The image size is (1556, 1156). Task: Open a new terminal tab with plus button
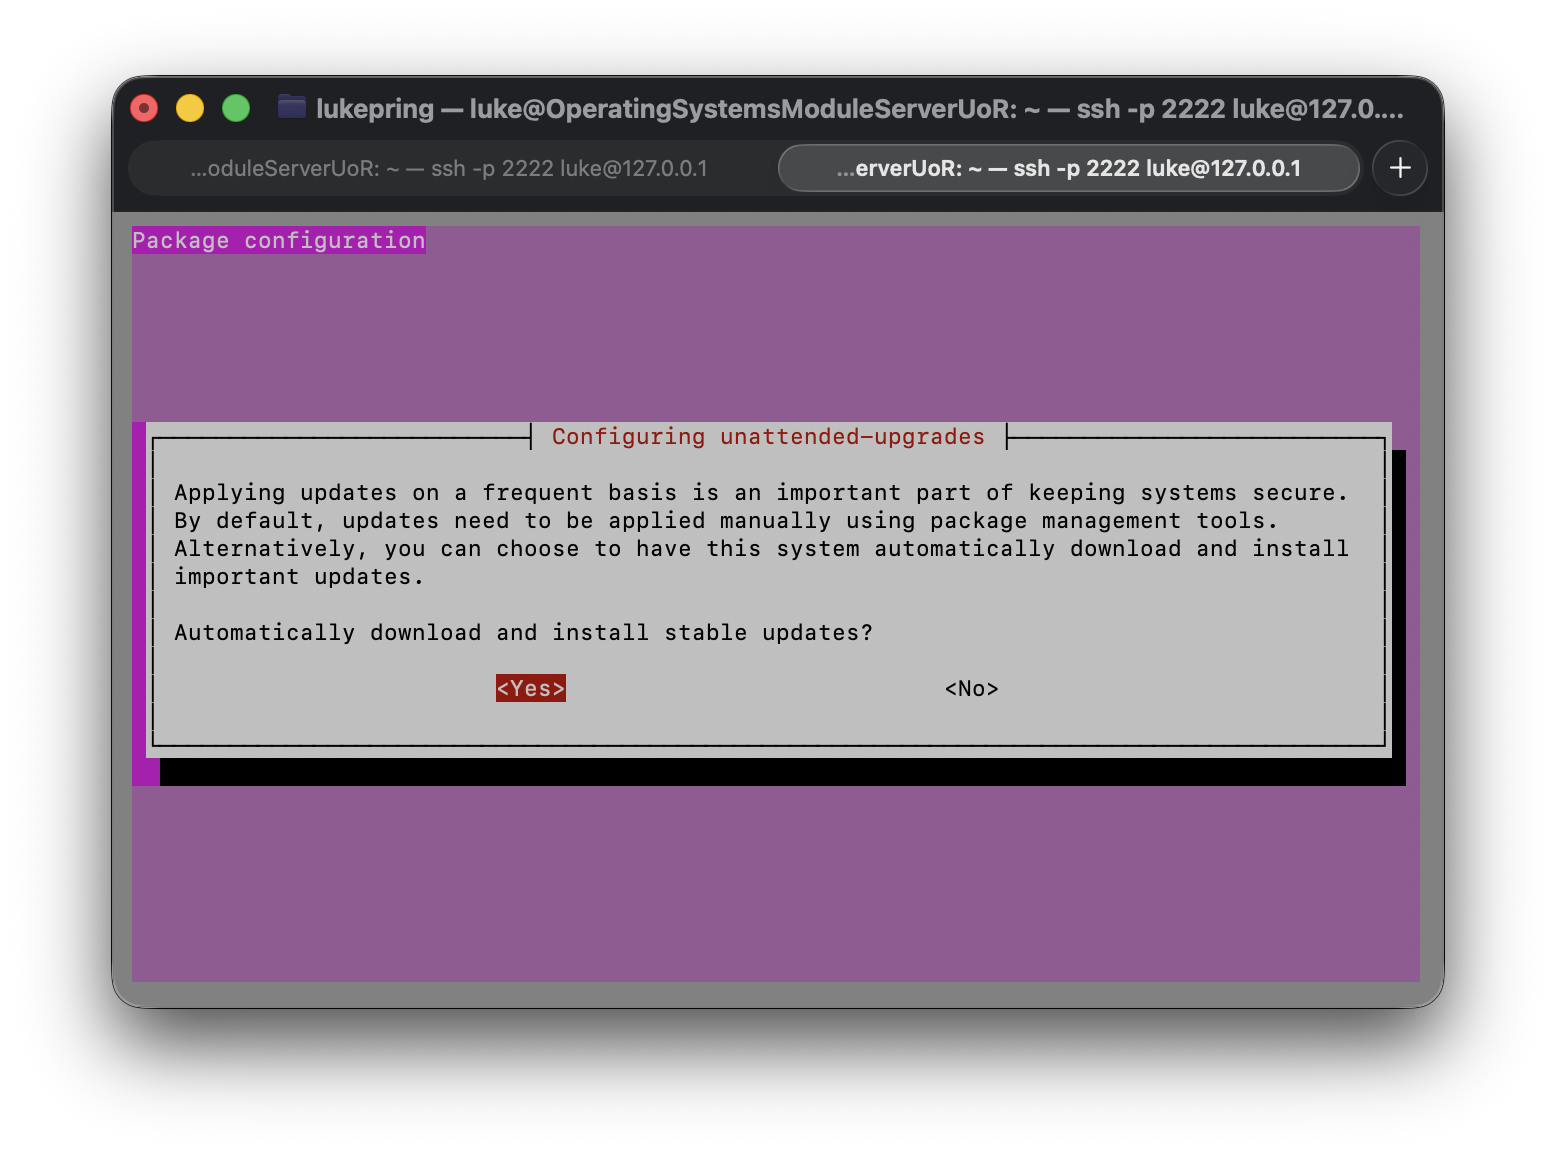tap(1399, 168)
